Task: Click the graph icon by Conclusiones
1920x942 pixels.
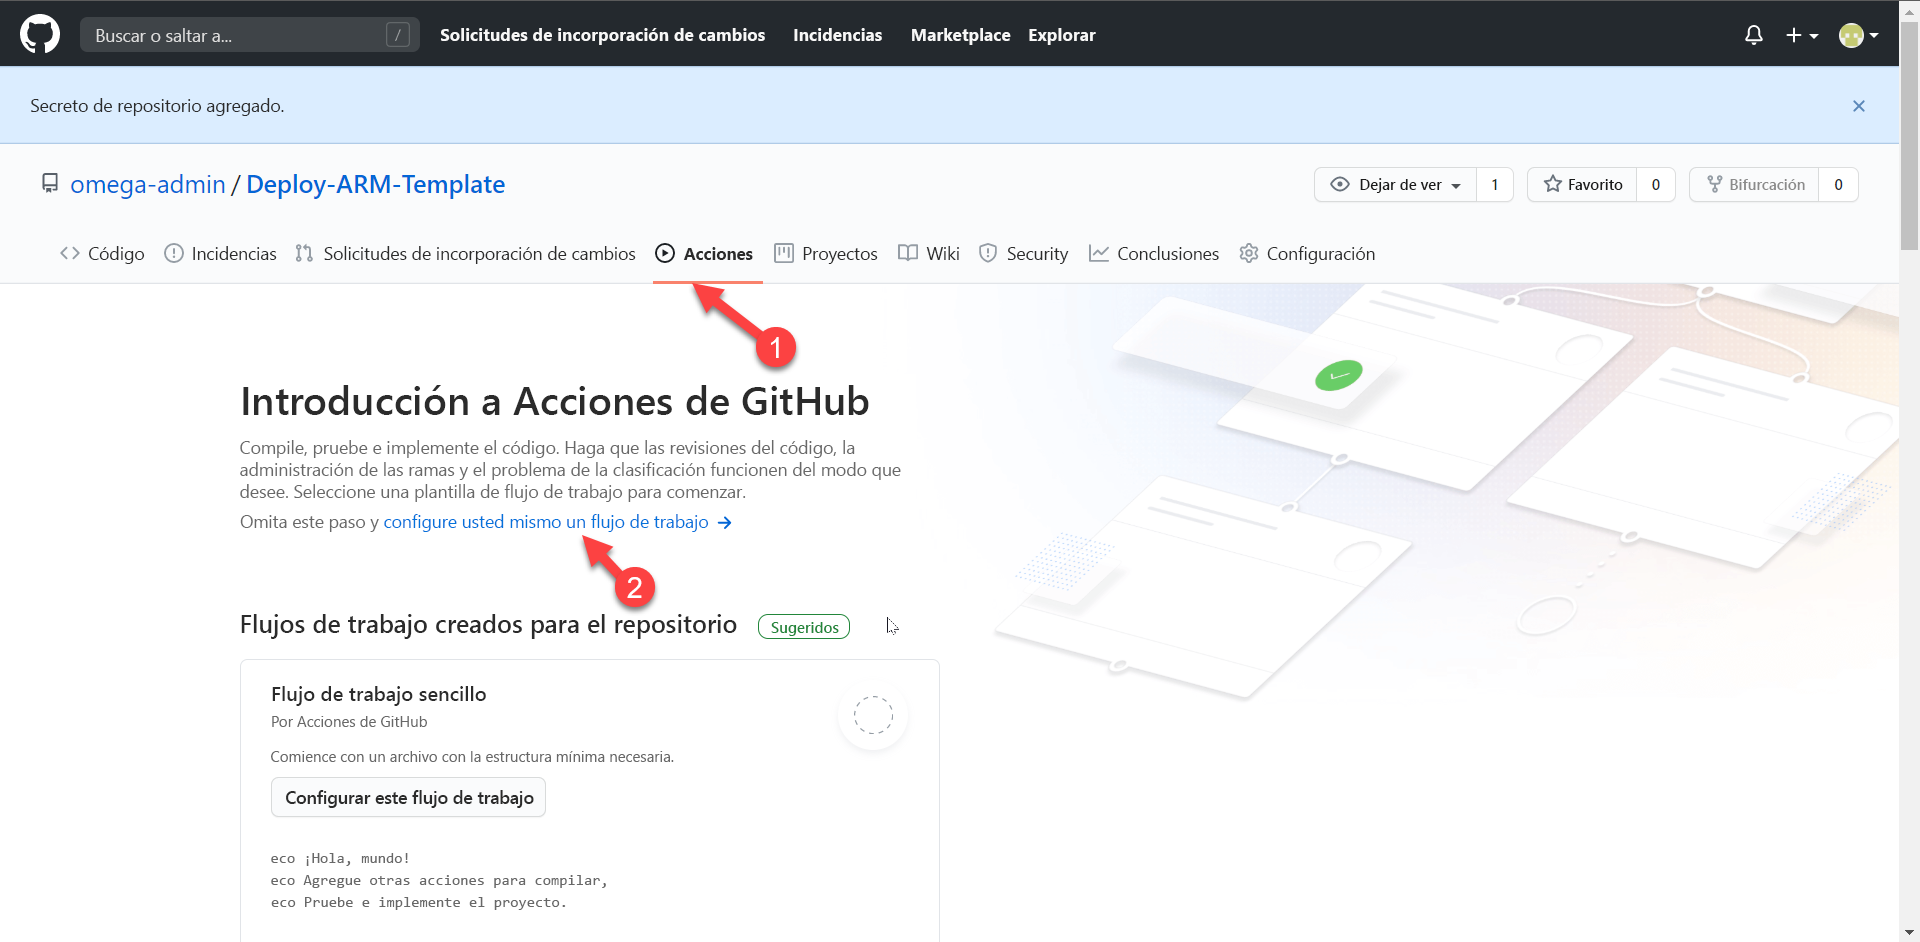Action: tap(1099, 253)
